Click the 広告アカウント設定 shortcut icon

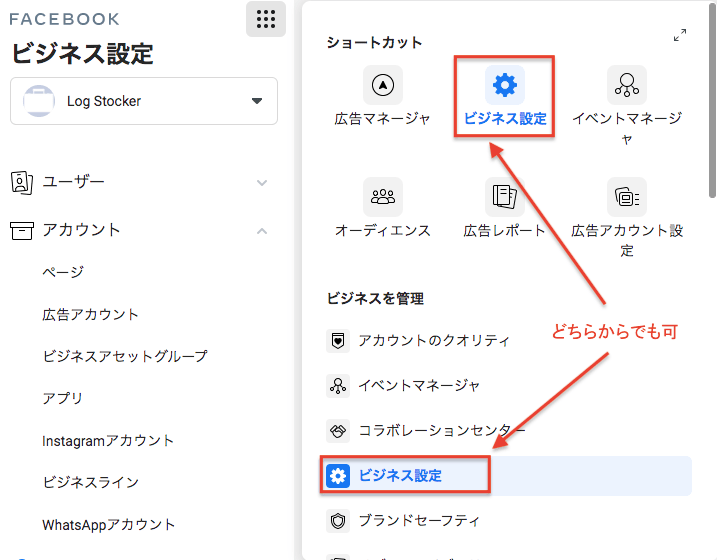click(627, 197)
